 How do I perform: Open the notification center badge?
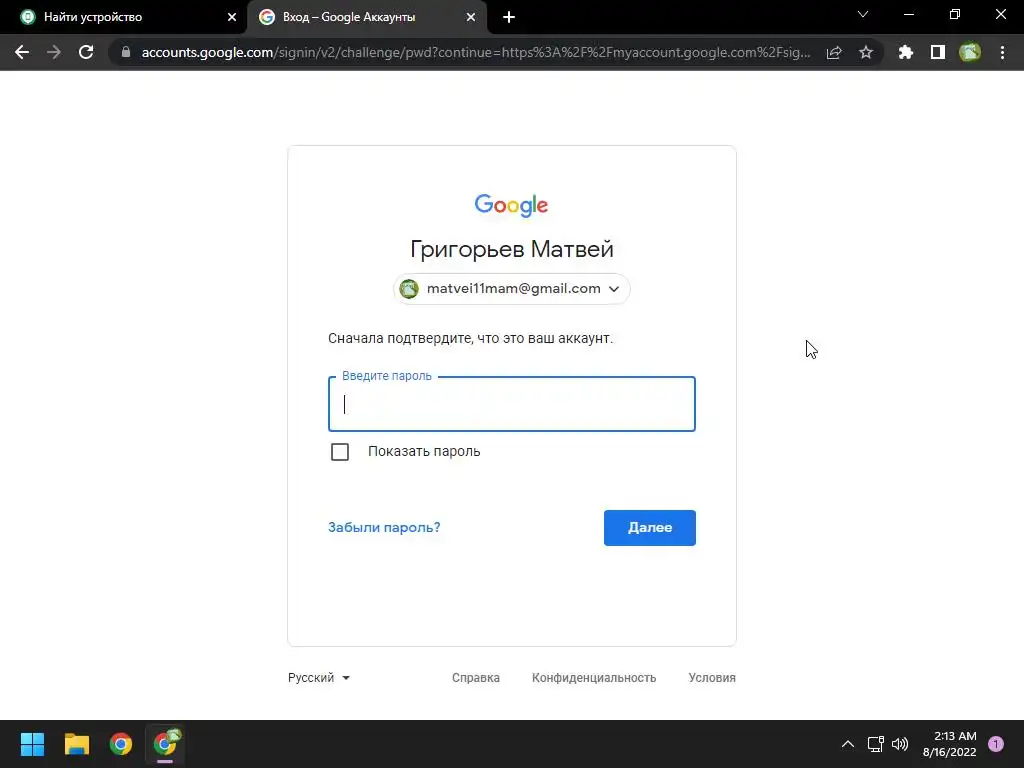tap(996, 744)
